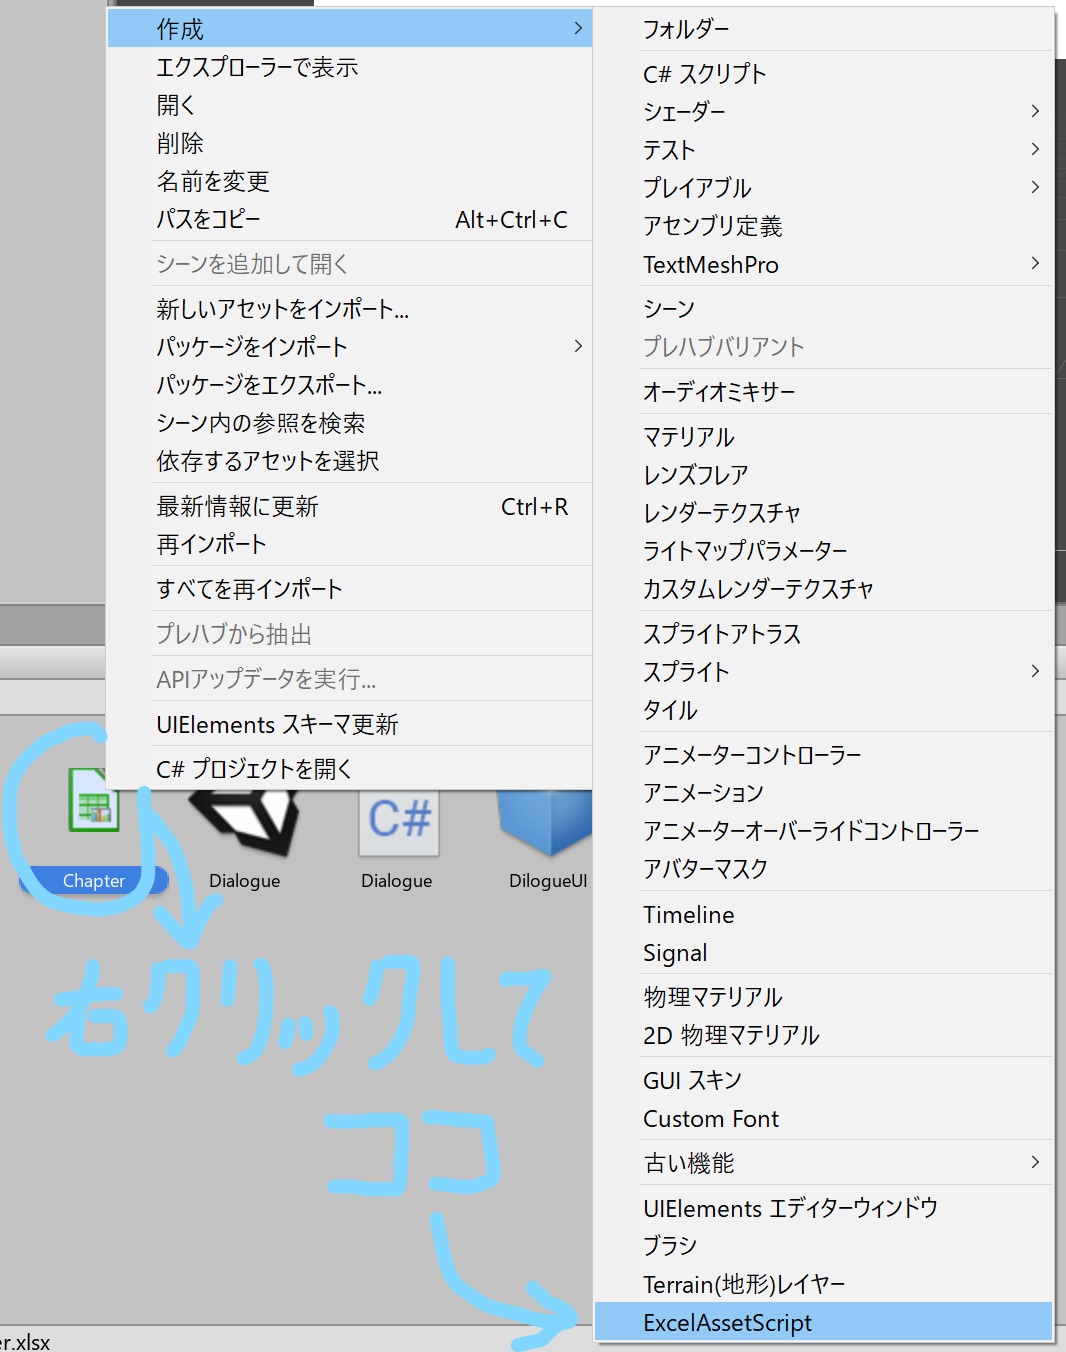This screenshot has height=1352, width=1066.
Task: Create a new Timeline asset
Action: [x=688, y=914]
